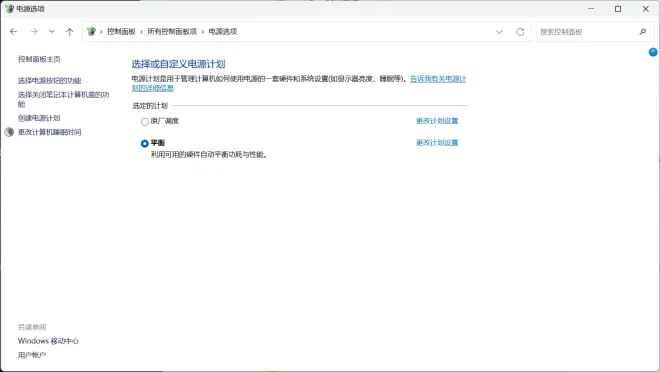Open the address bar history dropdown
Image resolution: width=660 pixels, height=372 pixels.
click(x=499, y=32)
